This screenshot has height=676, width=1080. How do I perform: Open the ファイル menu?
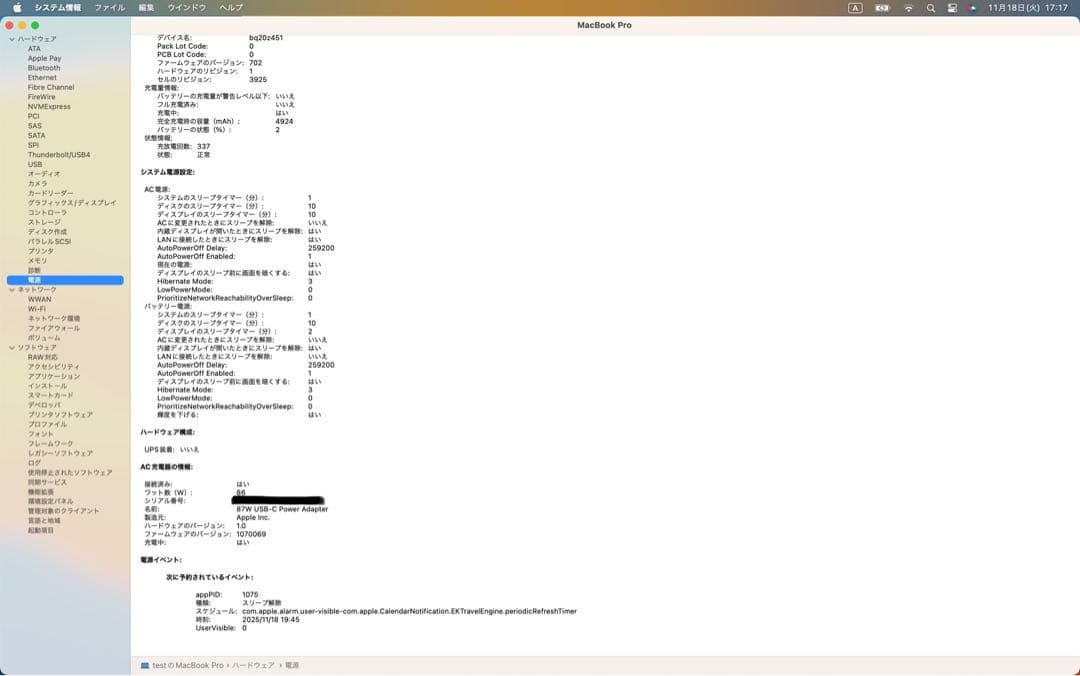click(110, 8)
